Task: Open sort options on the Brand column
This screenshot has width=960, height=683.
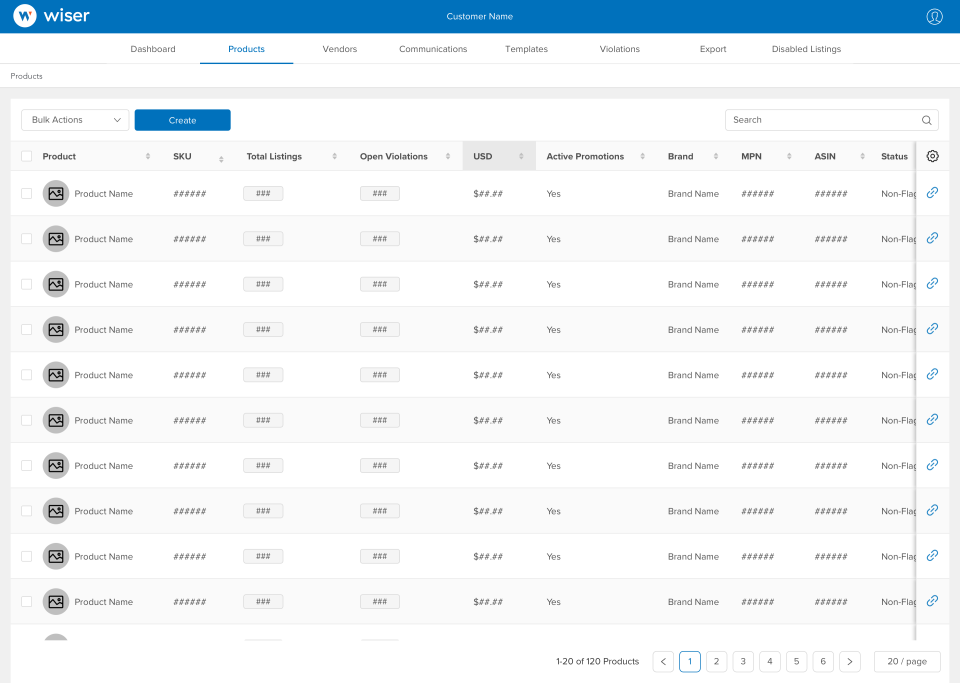Action: pos(715,157)
